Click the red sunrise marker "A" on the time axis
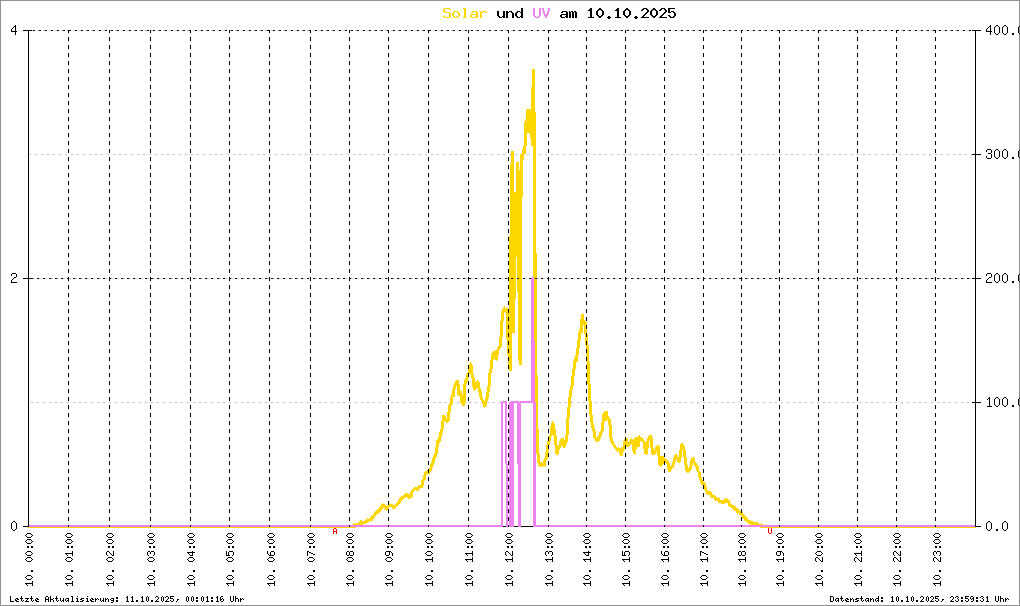Screen dimensions: 1020x606 (x=335, y=531)
